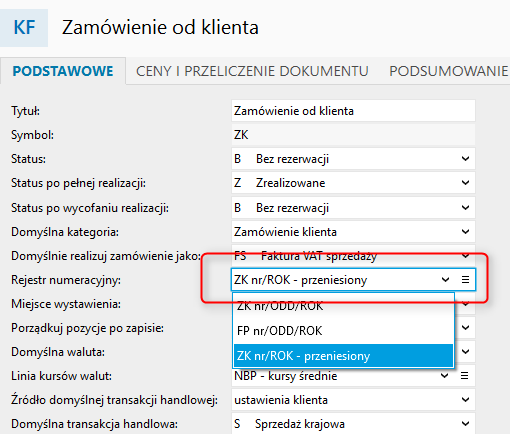Expand the Status dropdown arrow
The image size is (510, 434).
465,159
